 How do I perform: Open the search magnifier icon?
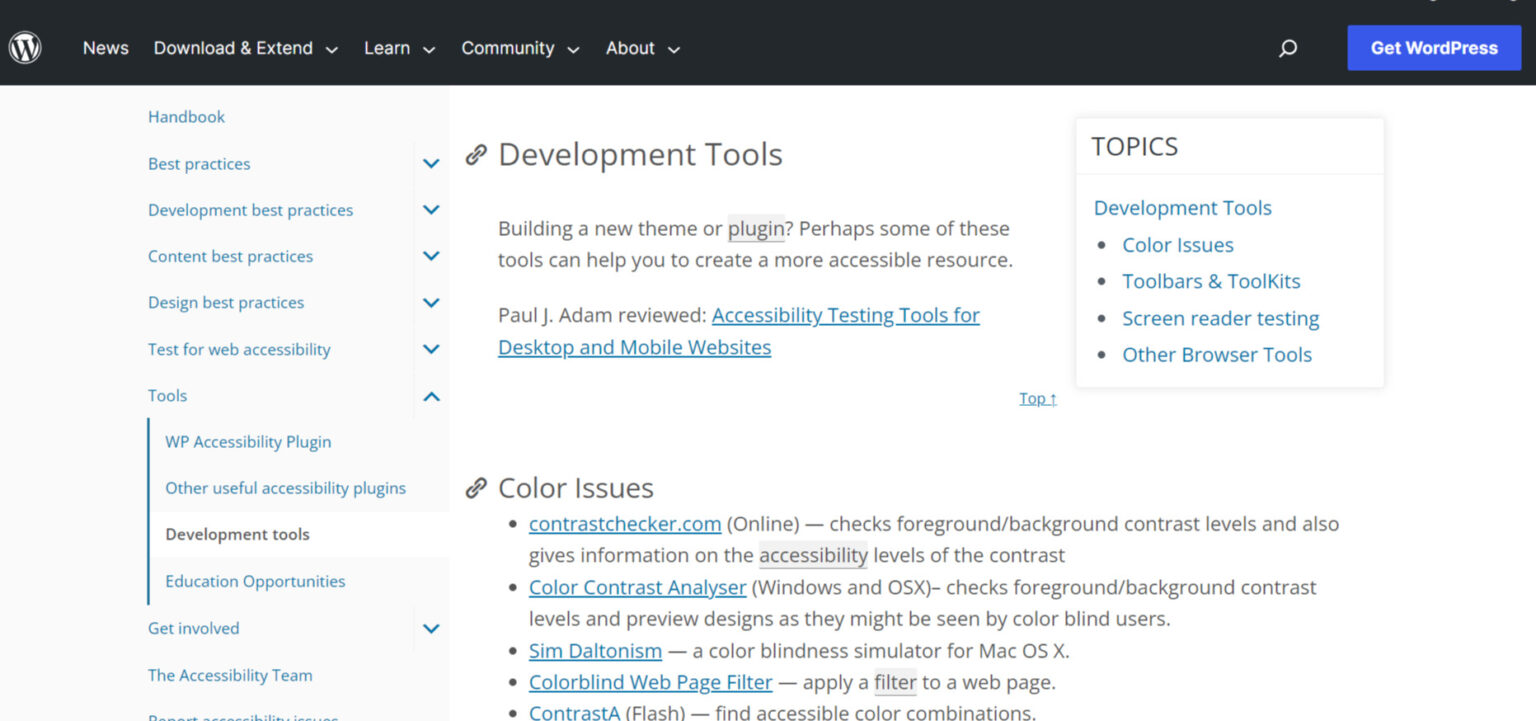(1288, 47)
